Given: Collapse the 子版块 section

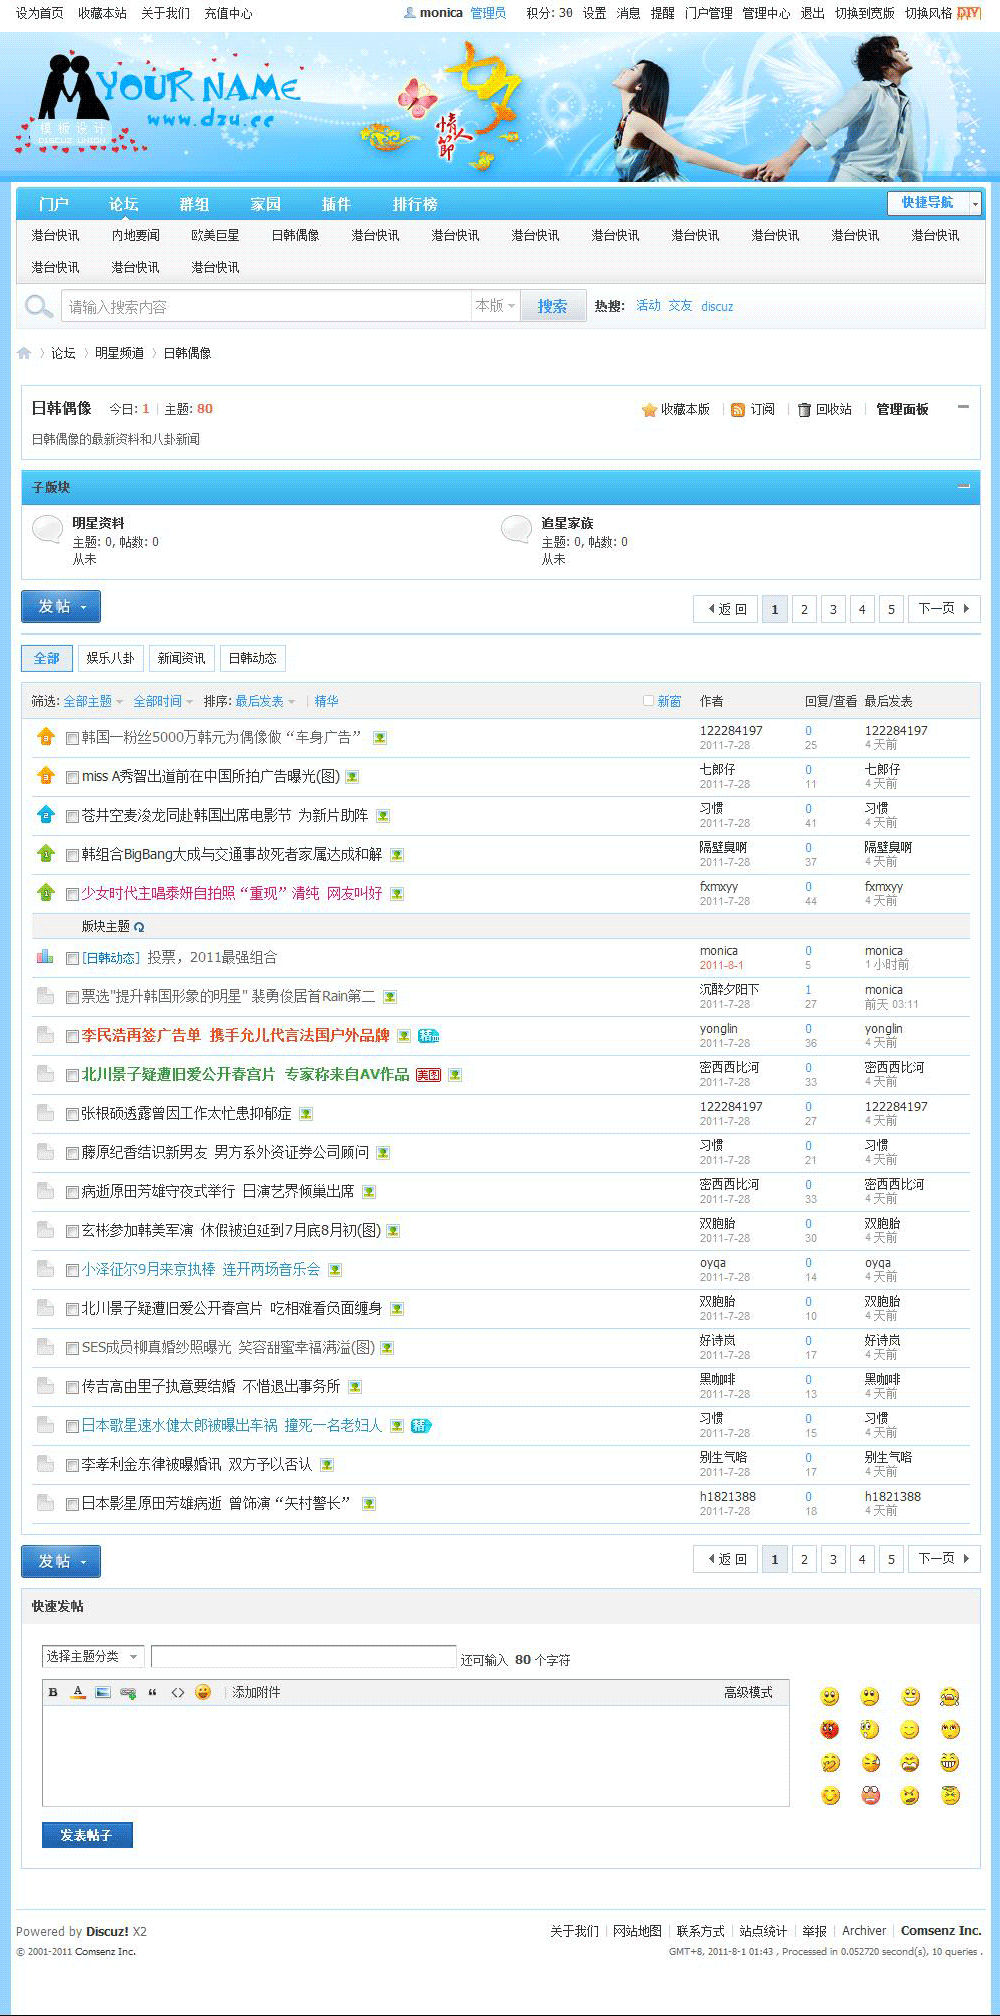Looking at the screenshot, I should click(x=964, y=487).
